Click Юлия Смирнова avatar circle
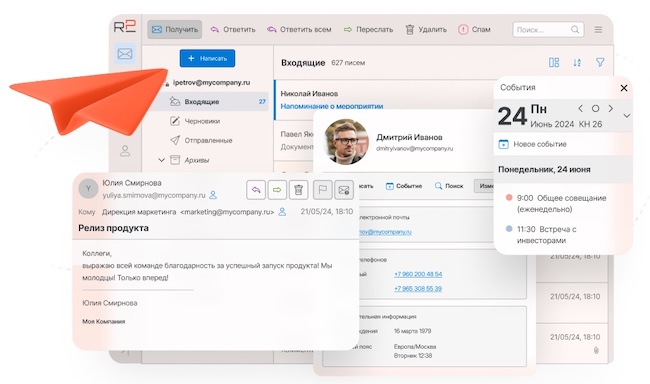 pyautogui.click(x=88, y=189)
